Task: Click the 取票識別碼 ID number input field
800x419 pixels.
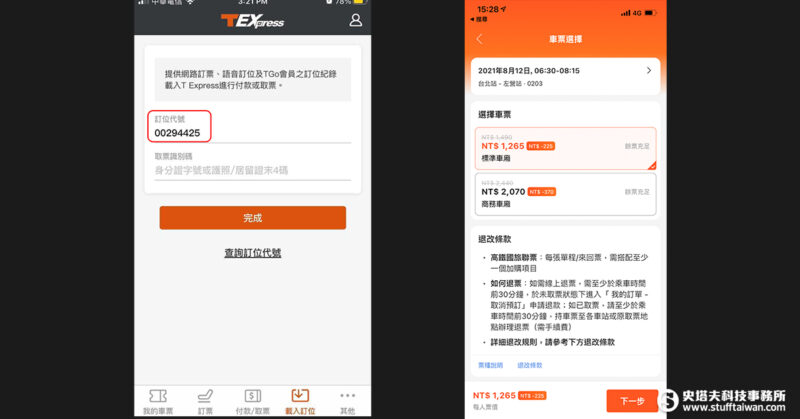Action: tap(253, 170)
